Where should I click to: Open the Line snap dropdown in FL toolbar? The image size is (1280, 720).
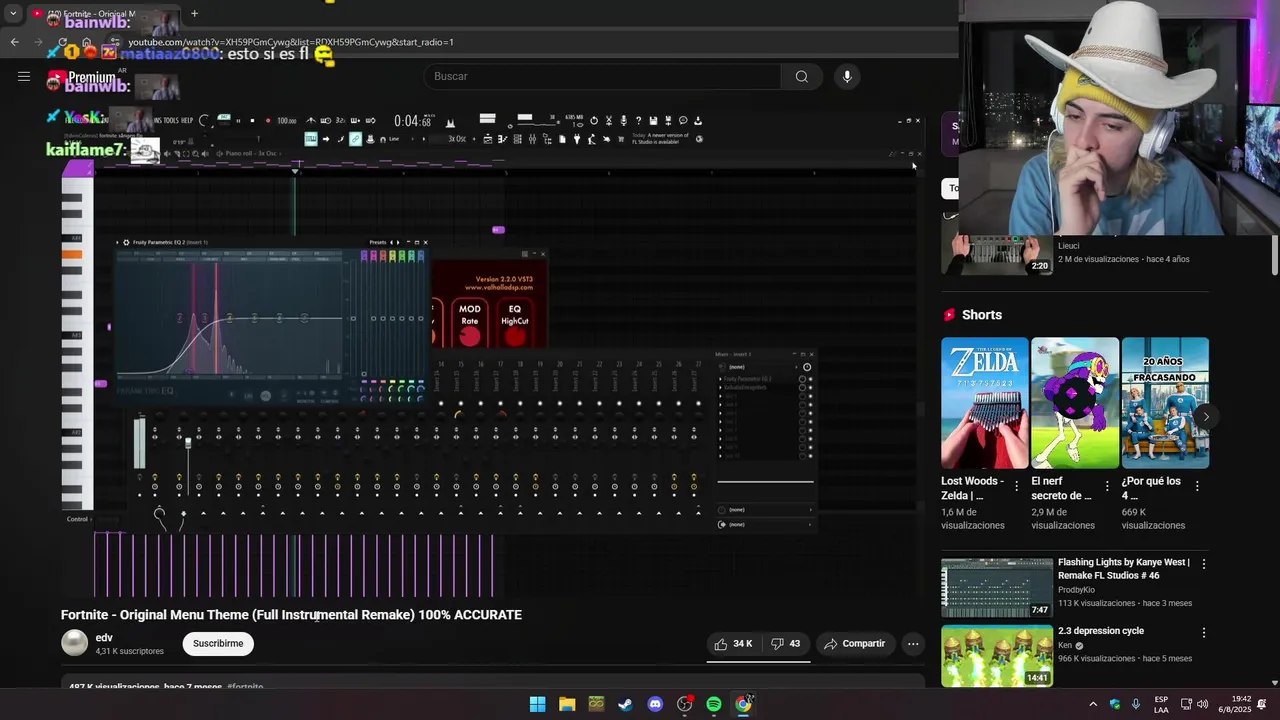tap(398, 139)
